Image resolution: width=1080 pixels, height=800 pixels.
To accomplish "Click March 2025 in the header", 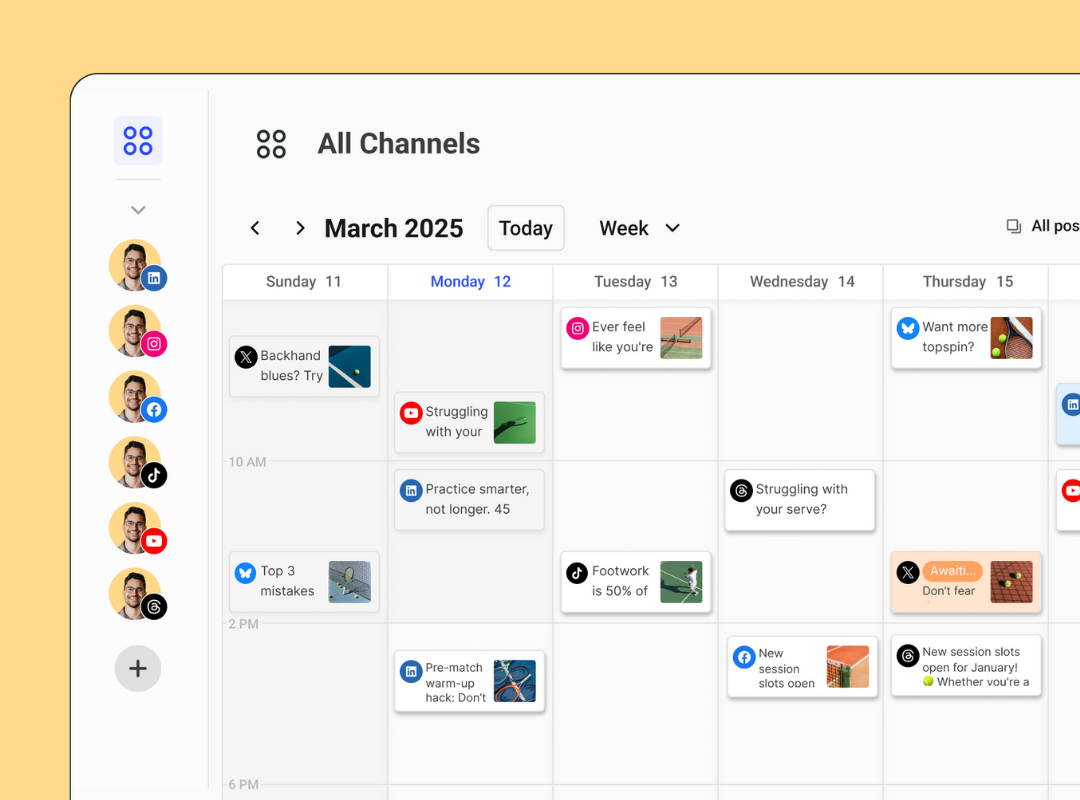I will point(393,228).
